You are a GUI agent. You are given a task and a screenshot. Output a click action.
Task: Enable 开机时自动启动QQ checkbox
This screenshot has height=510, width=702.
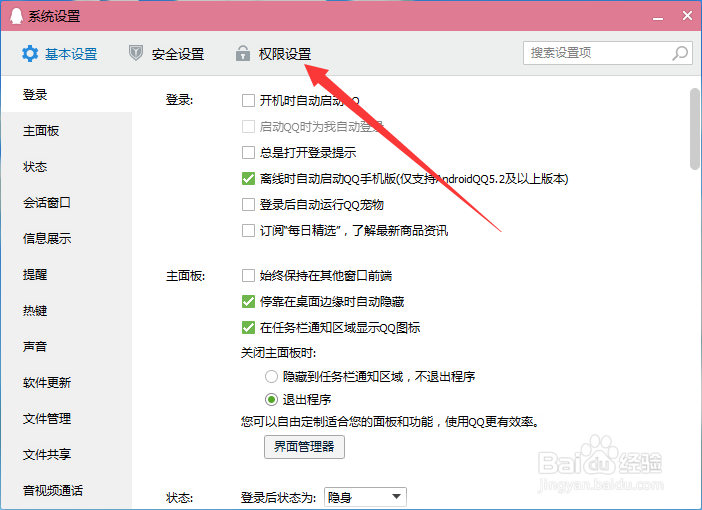tap(248, 100)
